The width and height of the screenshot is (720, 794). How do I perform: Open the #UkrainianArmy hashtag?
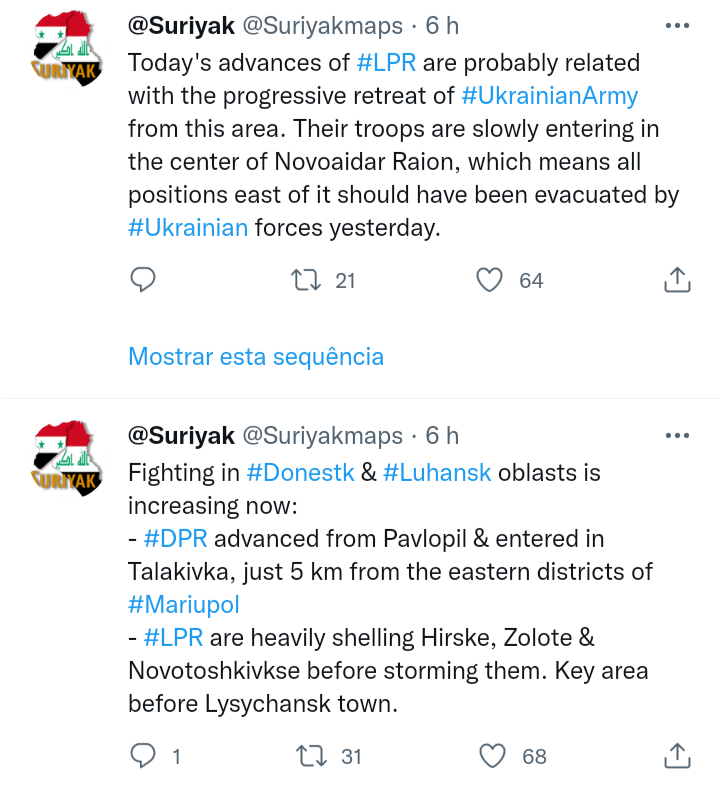point(550,96)
